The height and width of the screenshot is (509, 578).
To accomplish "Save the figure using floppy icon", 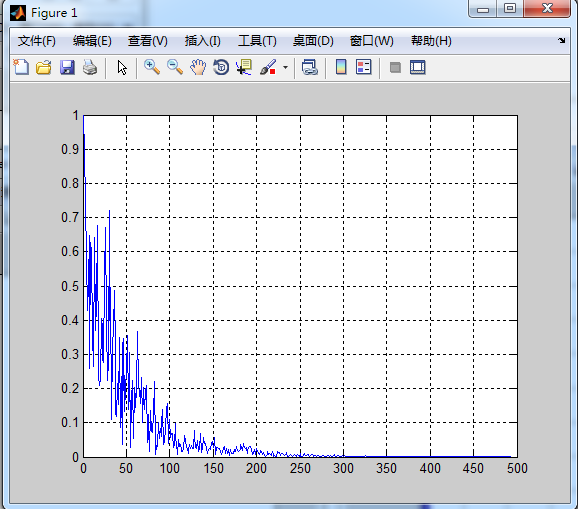I will (67, 68).
